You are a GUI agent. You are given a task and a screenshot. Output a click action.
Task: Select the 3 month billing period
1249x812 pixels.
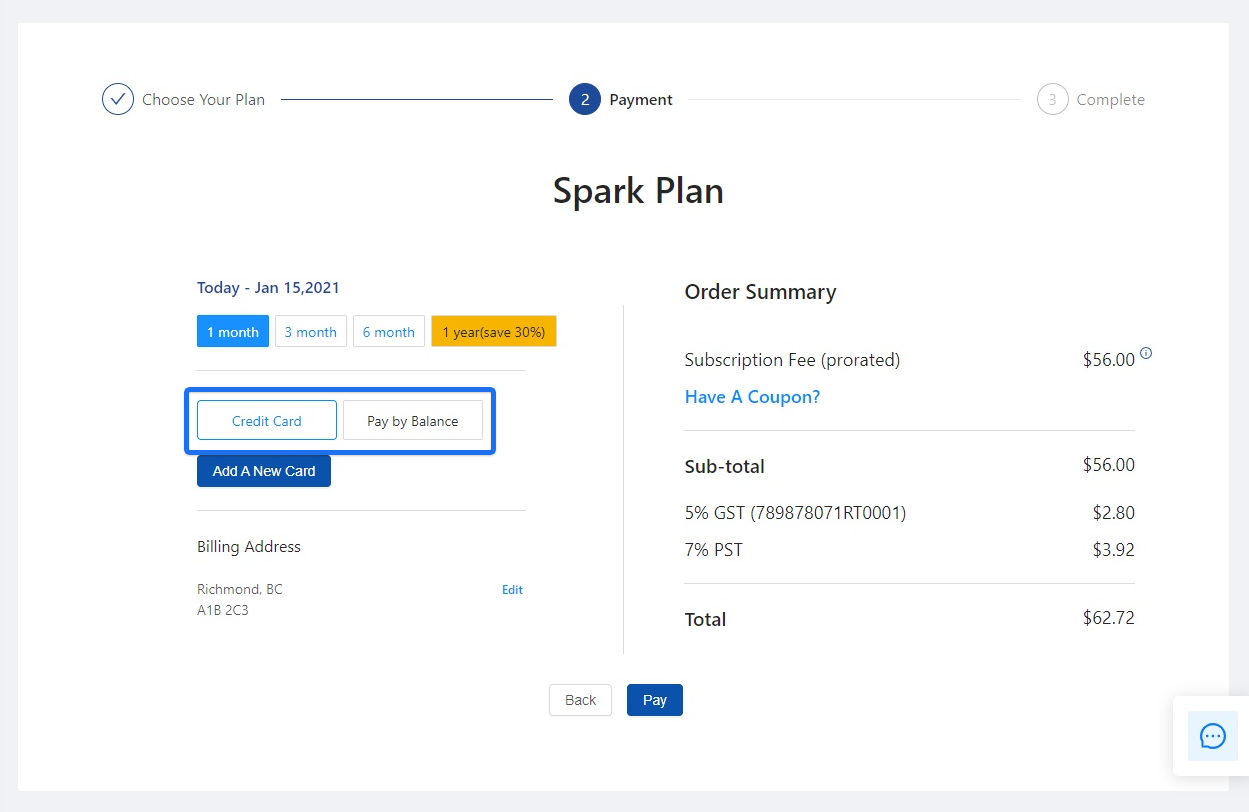pos(310,332)
